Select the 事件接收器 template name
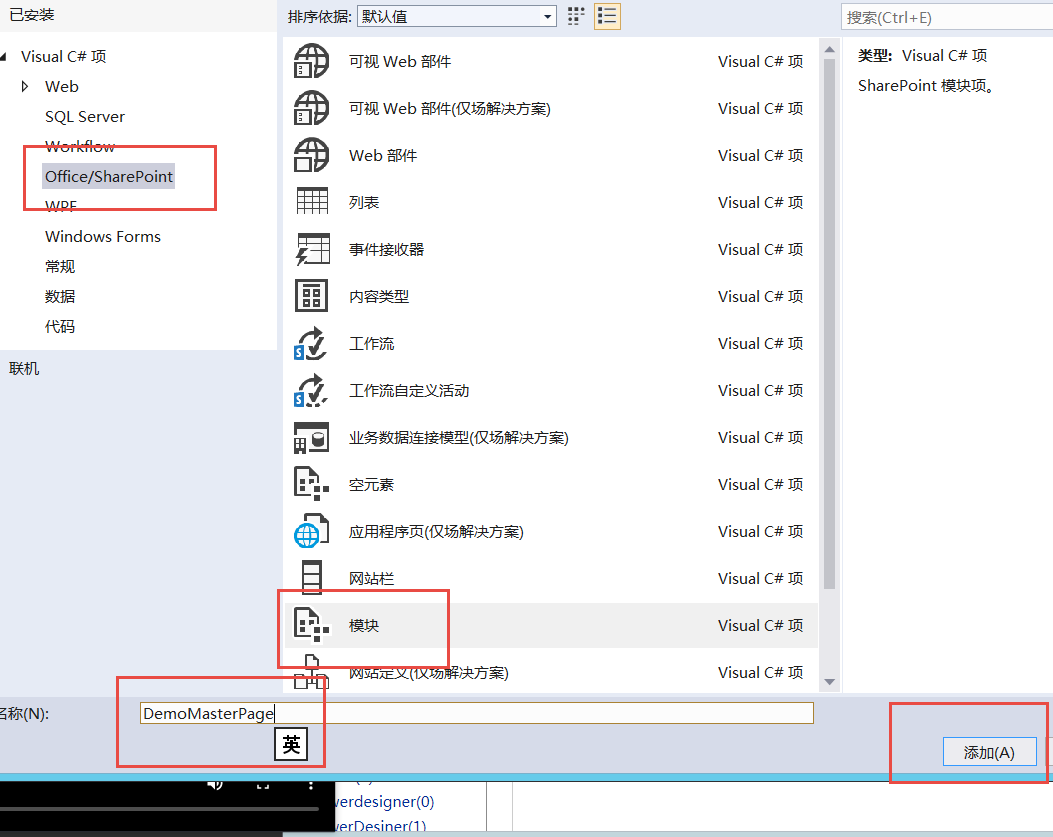This screenshot has height=837, width=1053. (x=386, y=249)
